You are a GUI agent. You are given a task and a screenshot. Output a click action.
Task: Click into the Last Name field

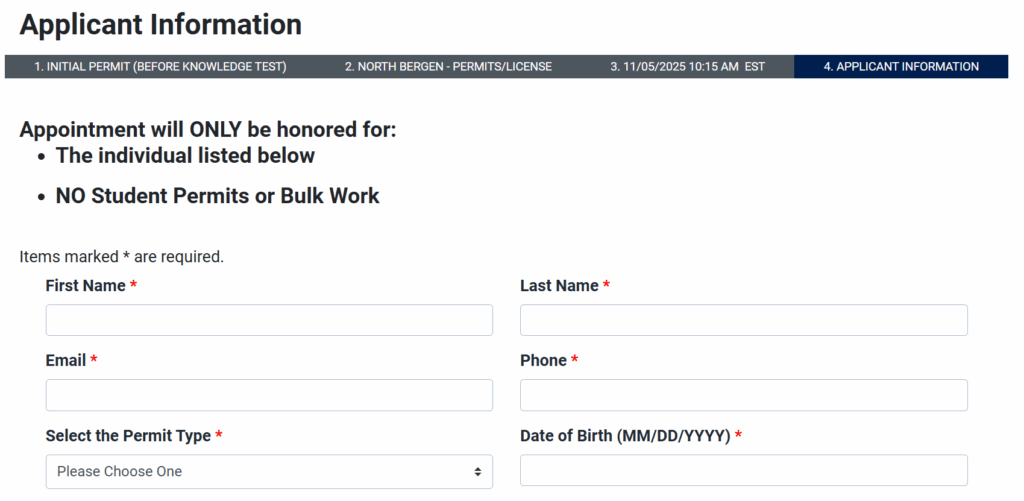(743, 320)
